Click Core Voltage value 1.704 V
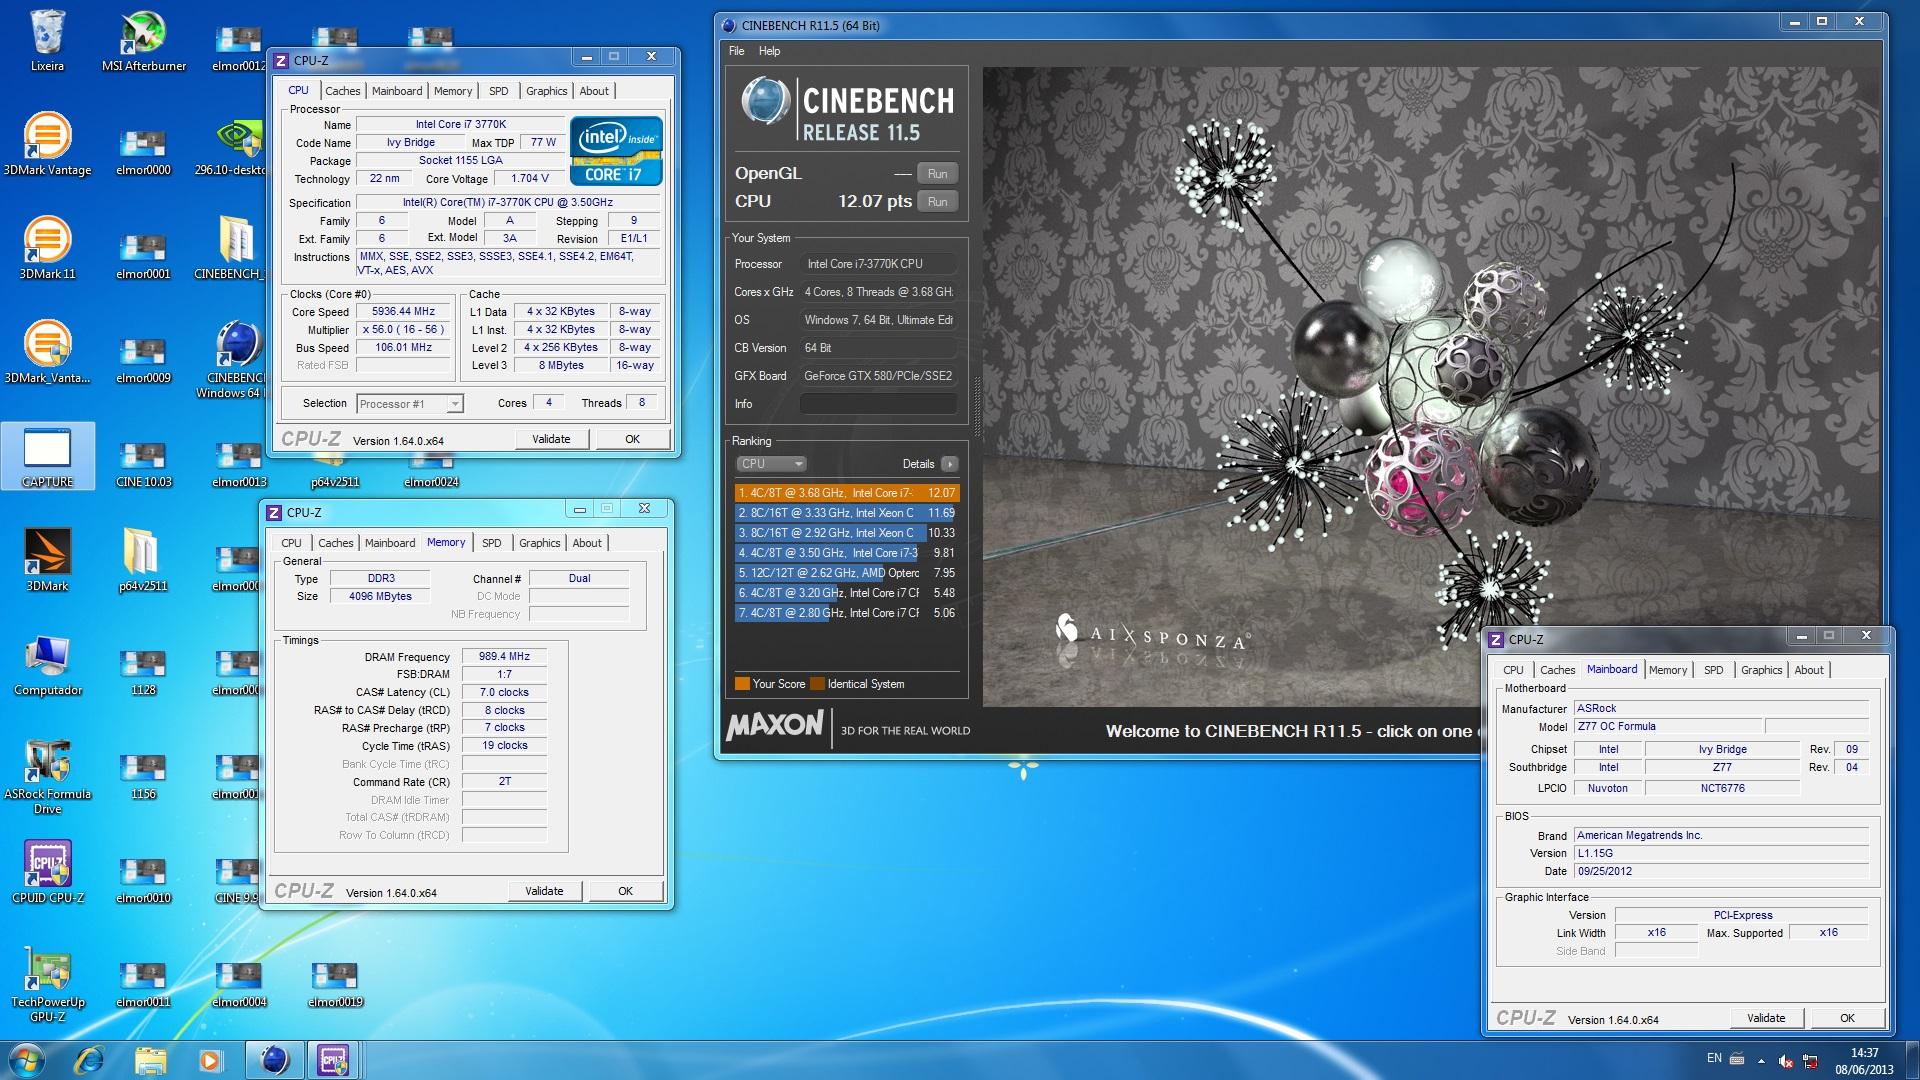1920x1080 pixels. click(530, 179)
